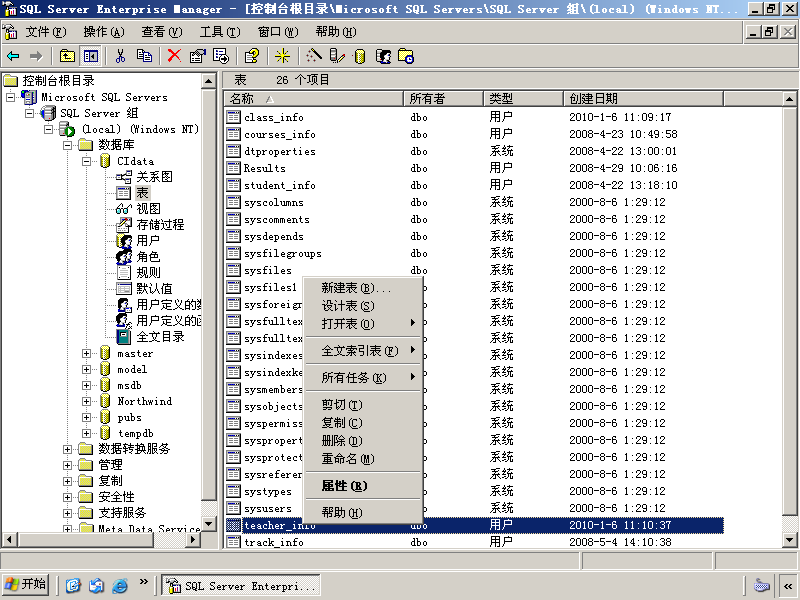The image size is (800, 600).
Task: Sort by the 创建日期 column header
Action: 643,98
